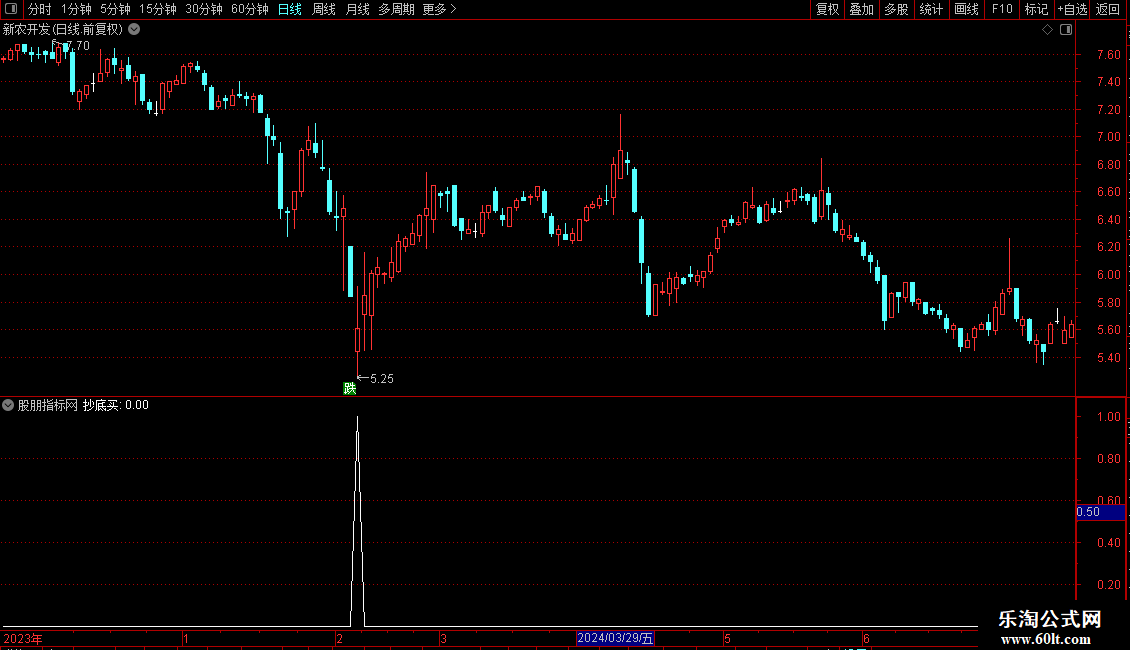Viewport: 1130px width, 650px height.
Task: Click the 5.25 low price label
Action: pos(382,379)
